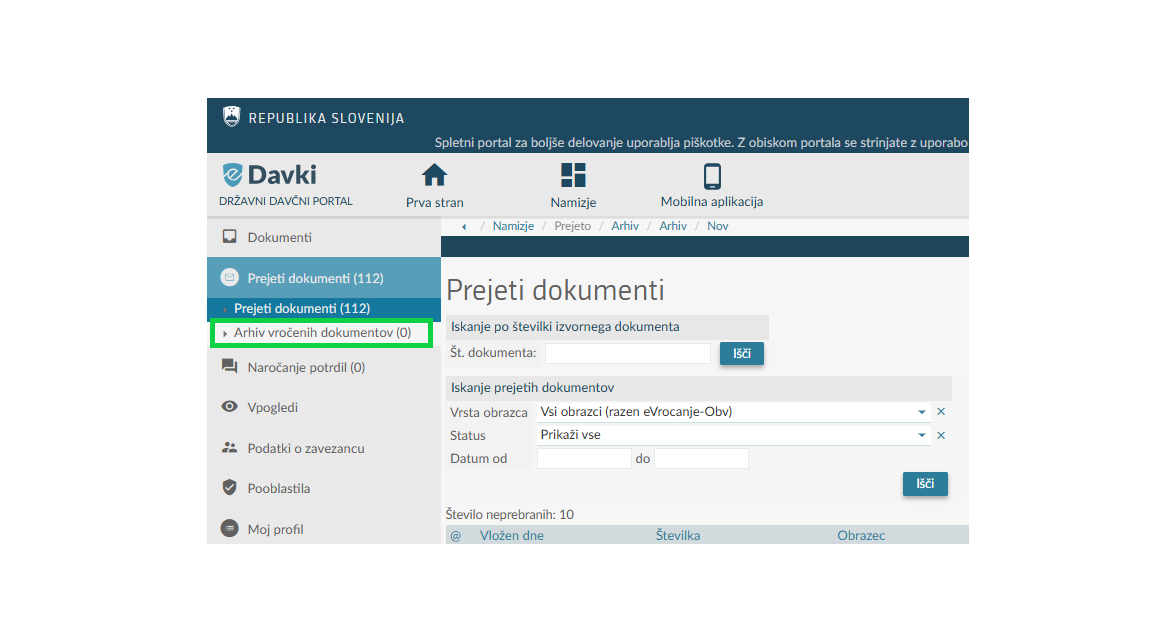Screen dimensions: 1176x642
Task: Focus the Št. dokumenta input field
Action: point(628,353)
